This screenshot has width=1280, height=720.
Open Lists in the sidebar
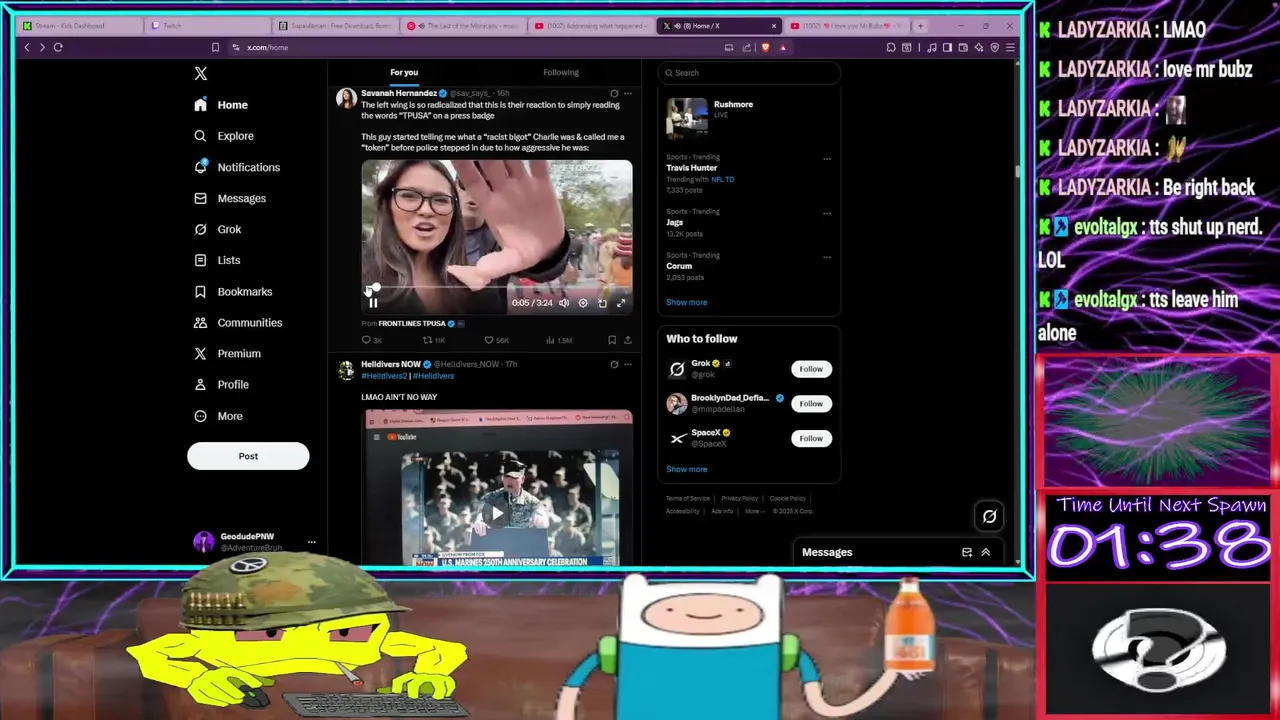(x=217, y=260)
